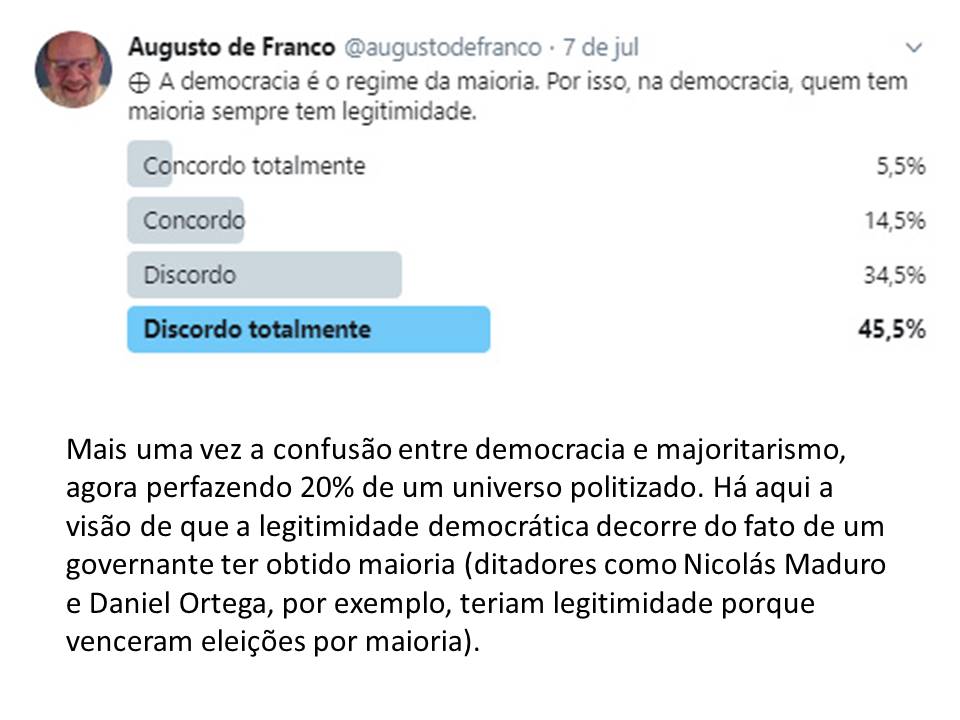Click the 34,5% poll result

[894, 275]
